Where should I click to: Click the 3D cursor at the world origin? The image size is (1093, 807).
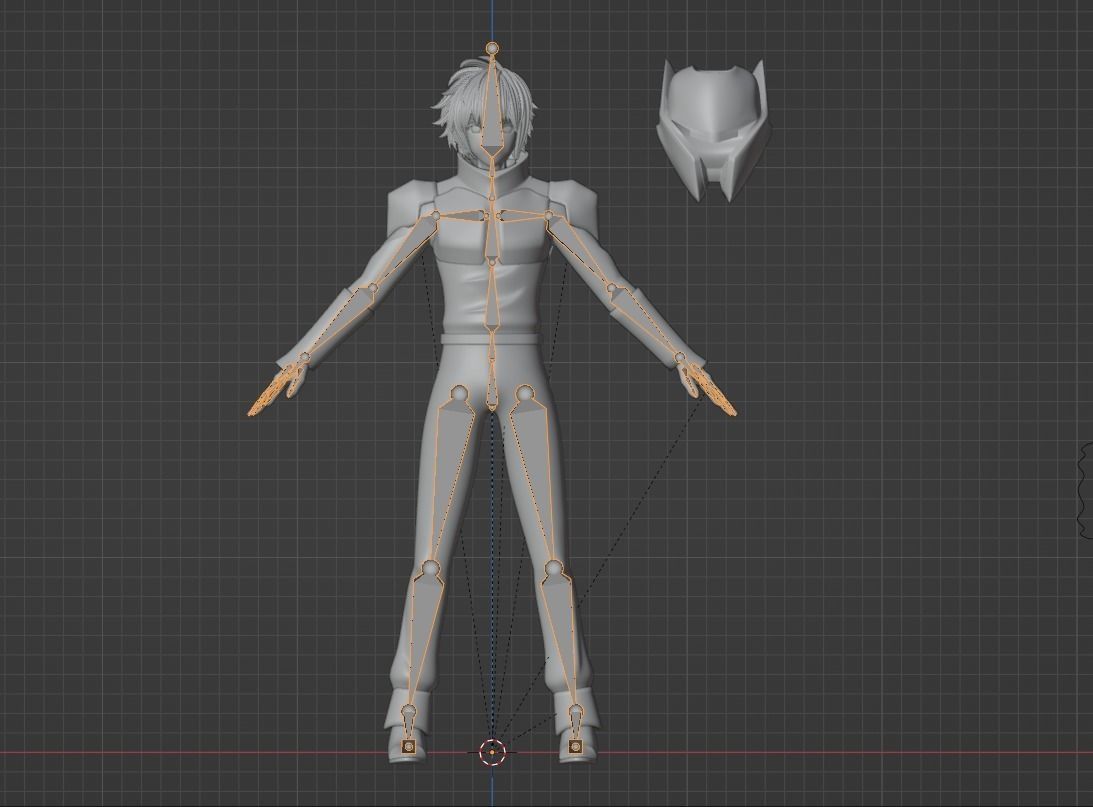(x=492, y=752)
